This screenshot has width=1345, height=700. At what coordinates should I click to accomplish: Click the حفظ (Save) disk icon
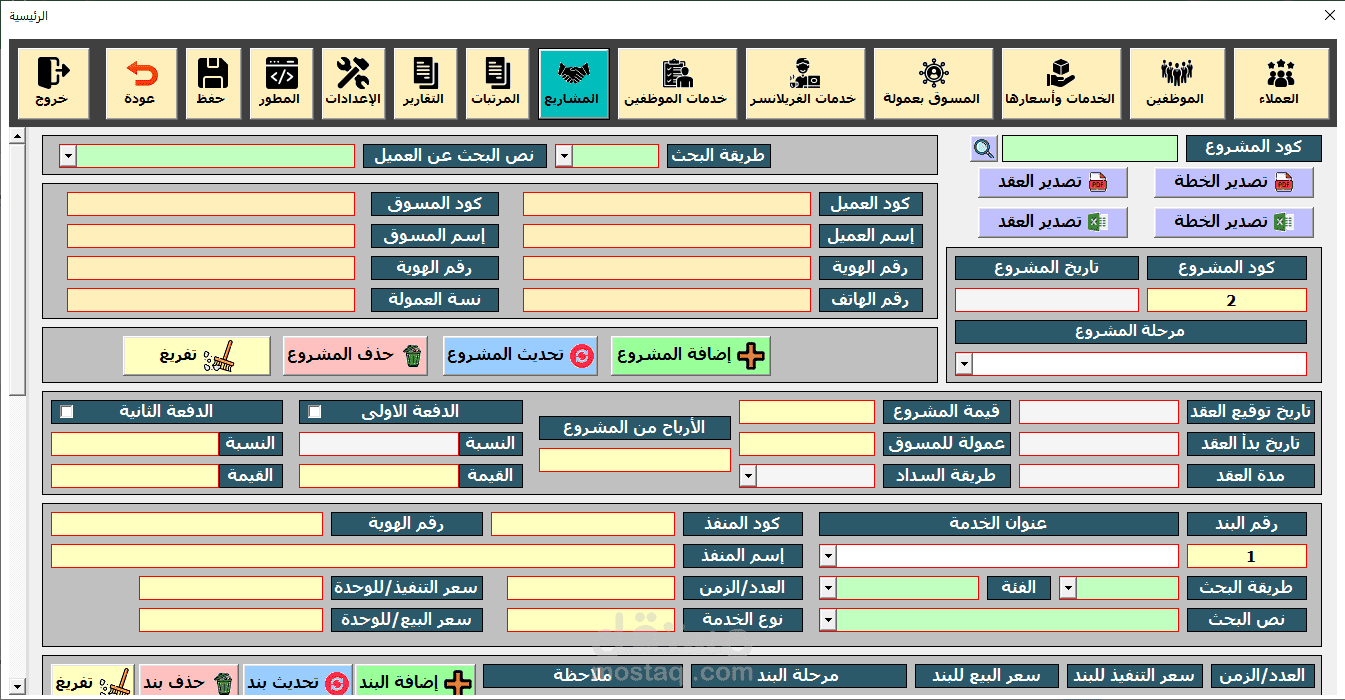tap(213, 82)
